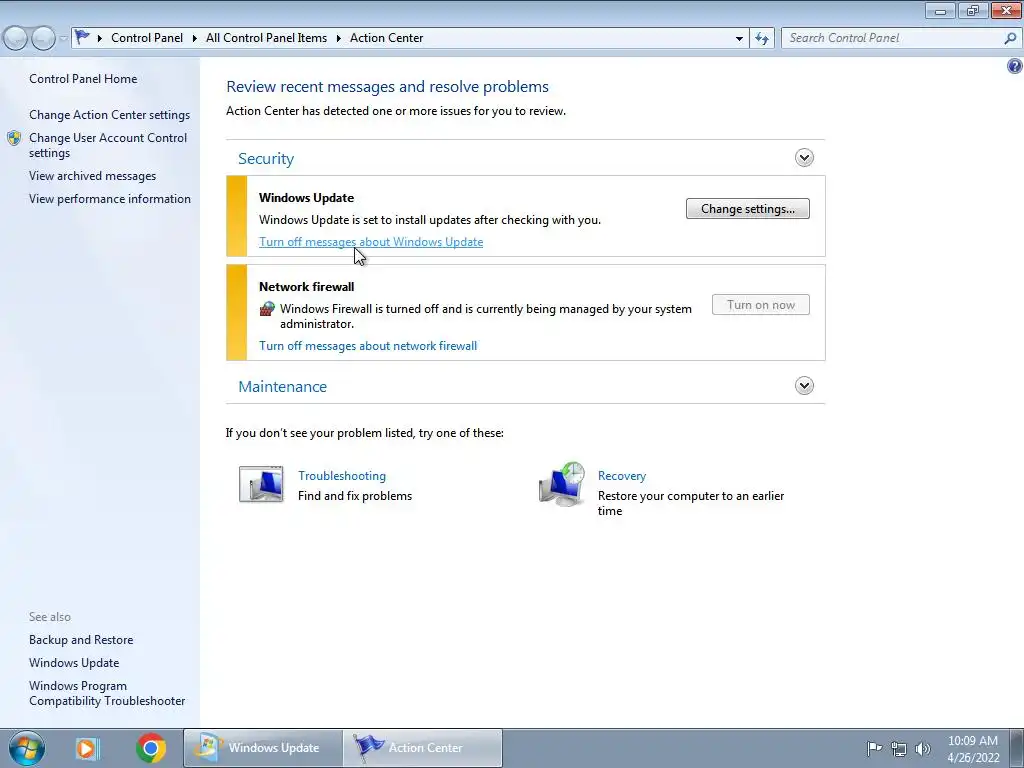Click the Maintenance section heading

pos(282,387)
